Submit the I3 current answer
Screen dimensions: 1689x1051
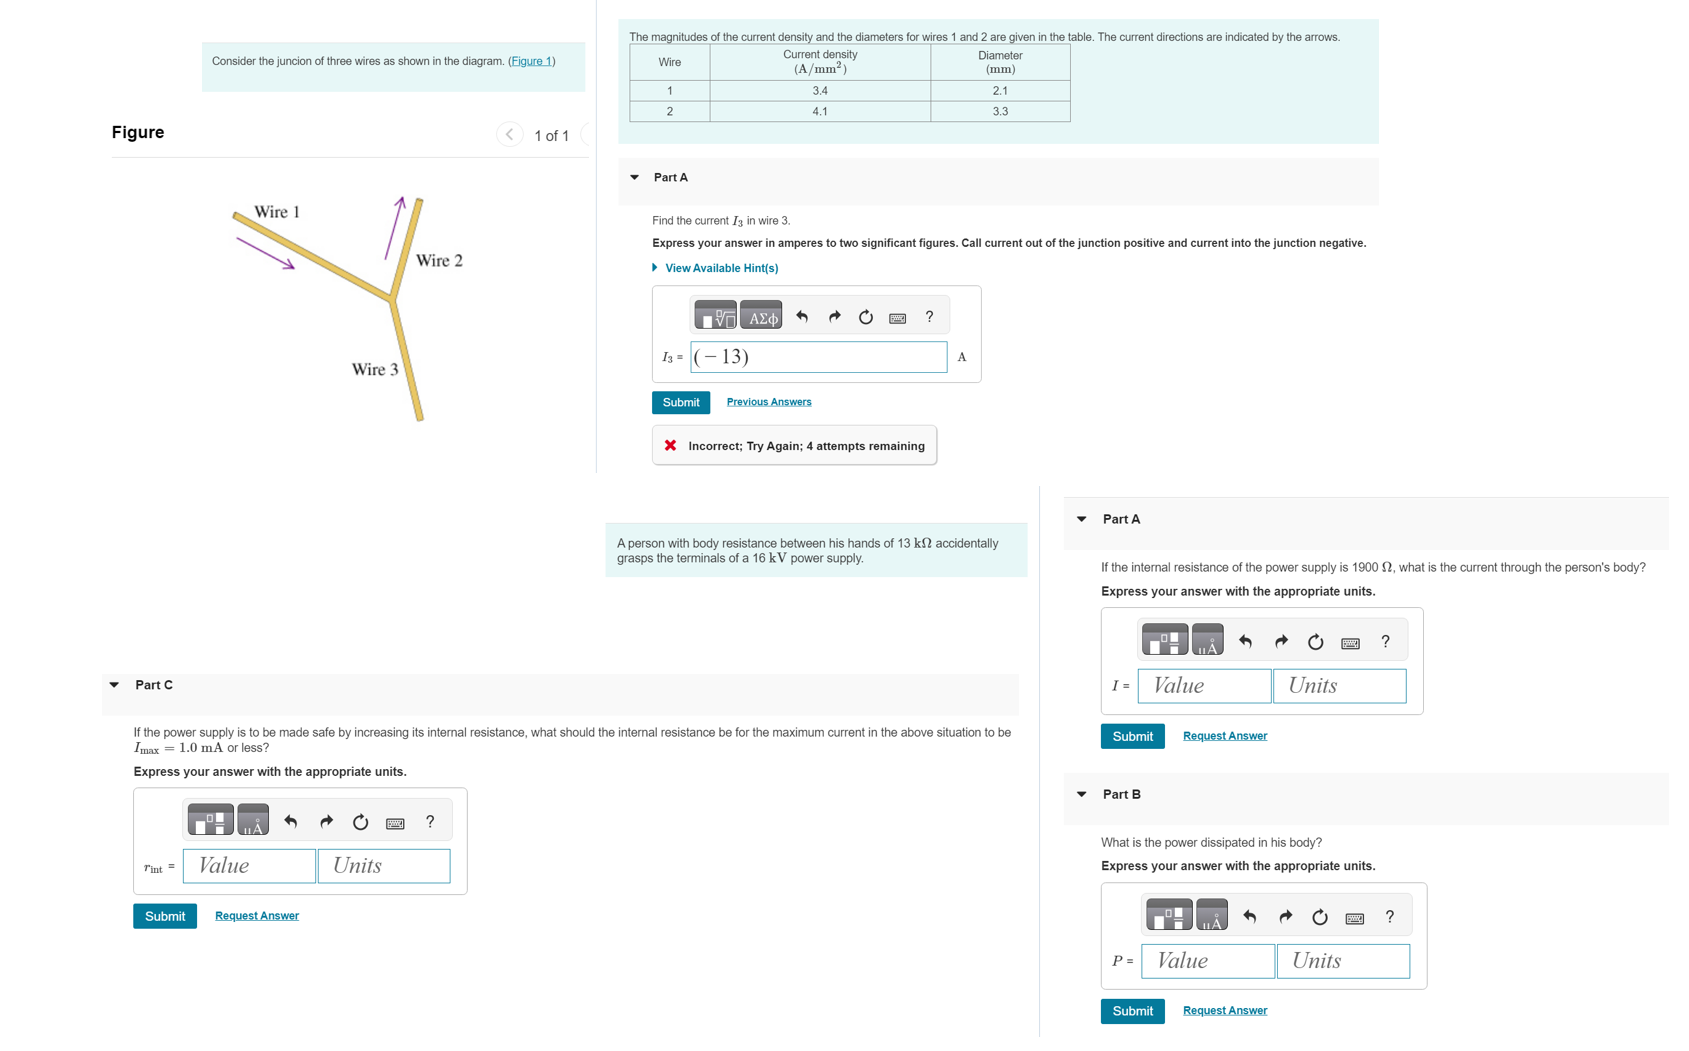click(x=681, y=402)
